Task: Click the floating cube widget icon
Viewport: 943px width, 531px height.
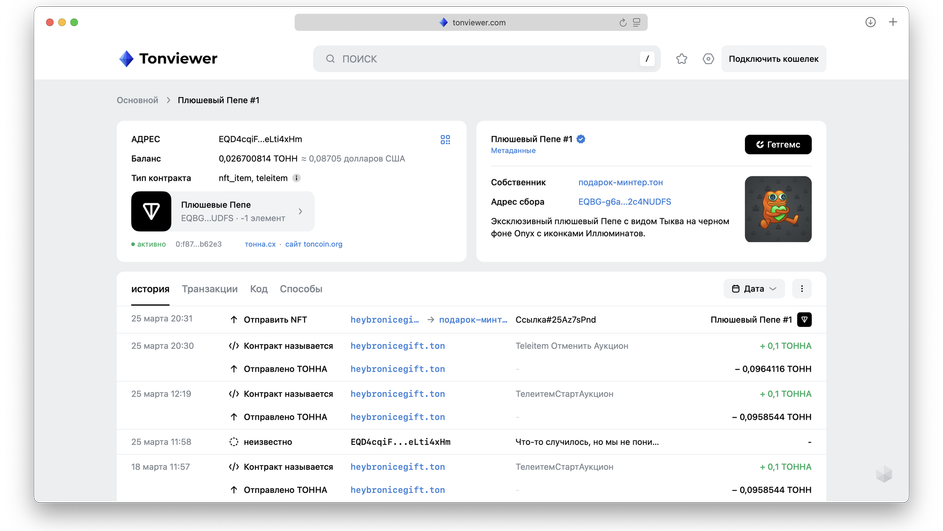Action: click(884, 474)
